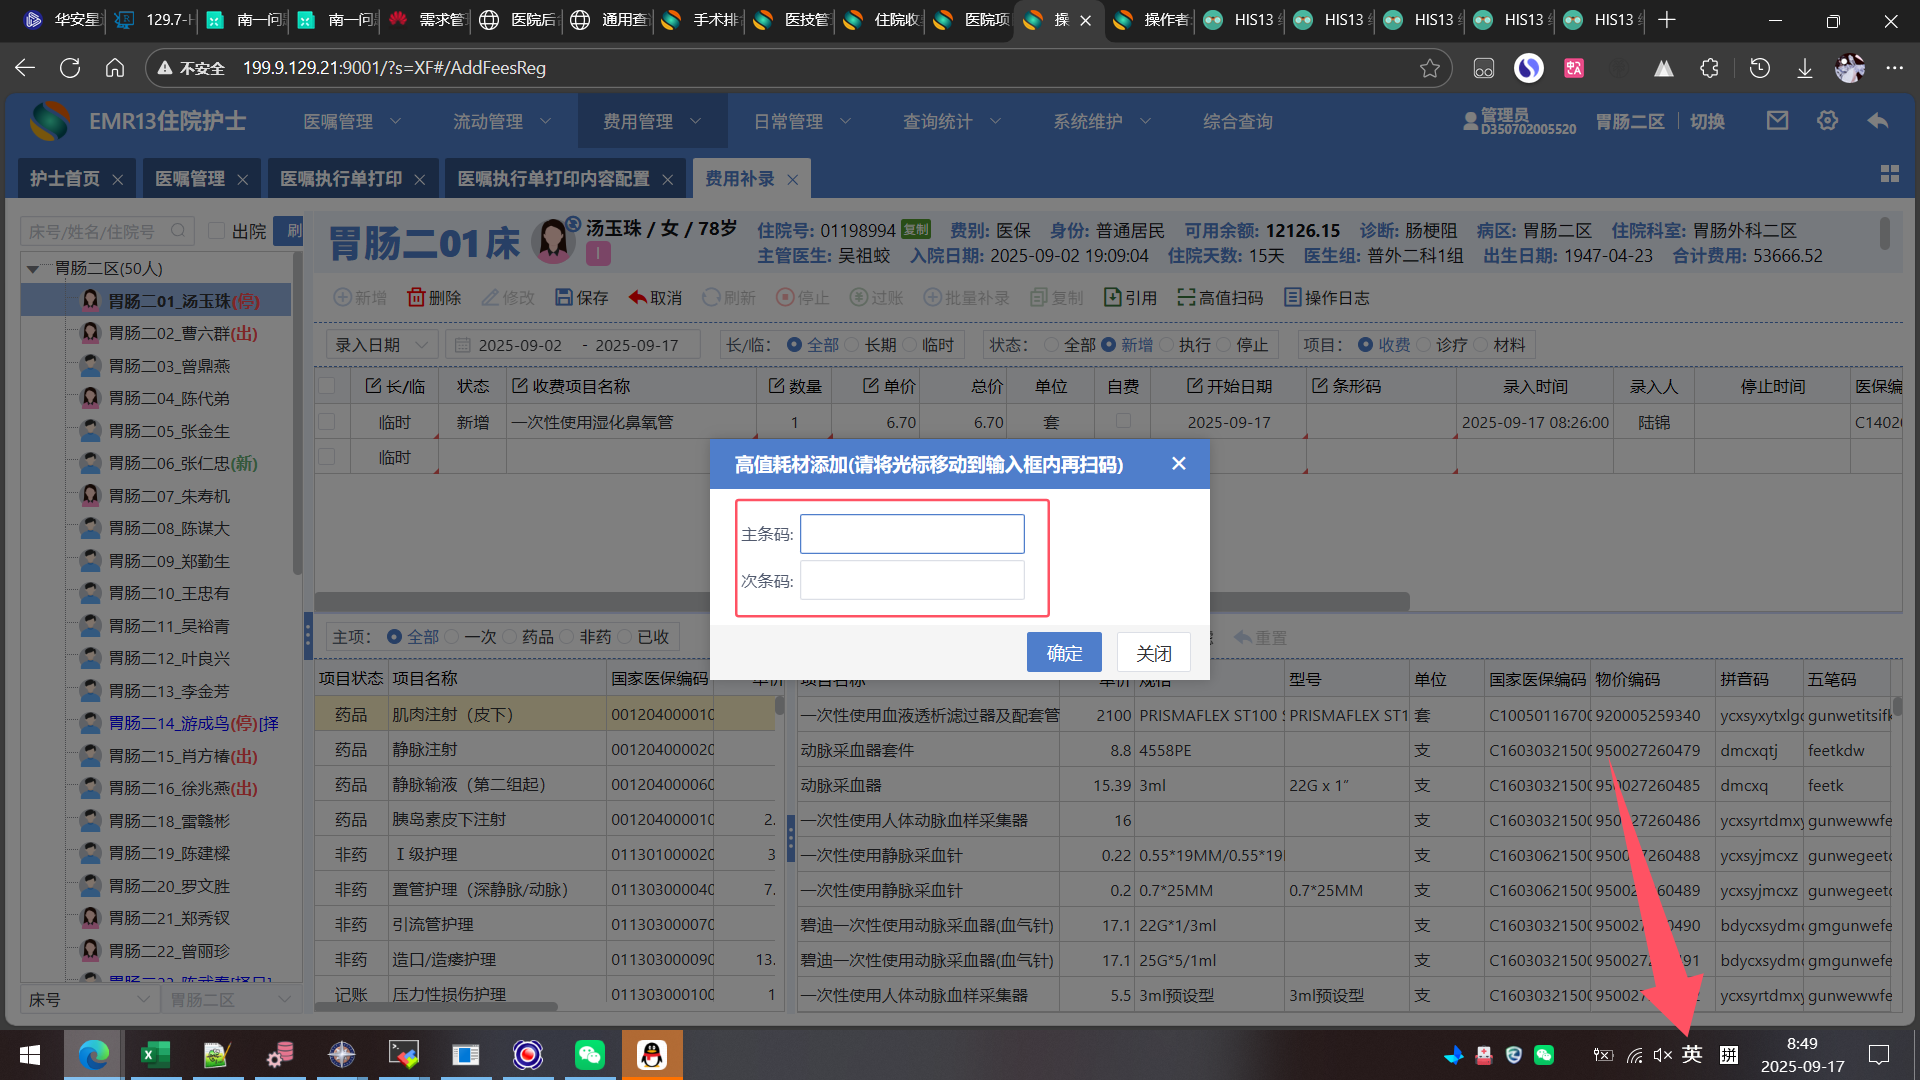Open the 录入日期 dropdown
Viewport: 1920px width, 1080px height.
[x=381, y=345]
